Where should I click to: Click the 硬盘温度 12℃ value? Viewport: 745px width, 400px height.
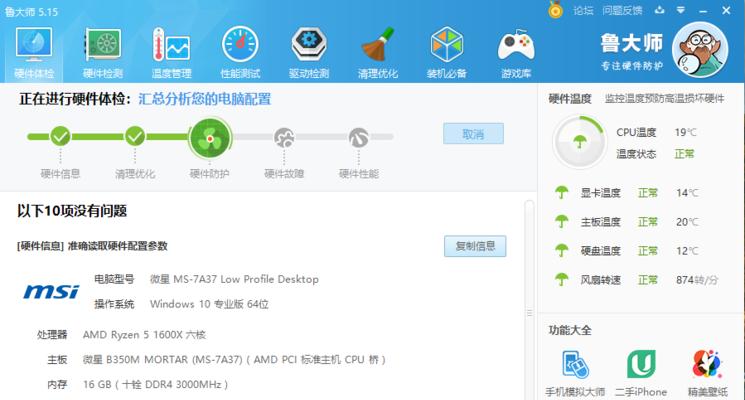(x=687, y=251)
